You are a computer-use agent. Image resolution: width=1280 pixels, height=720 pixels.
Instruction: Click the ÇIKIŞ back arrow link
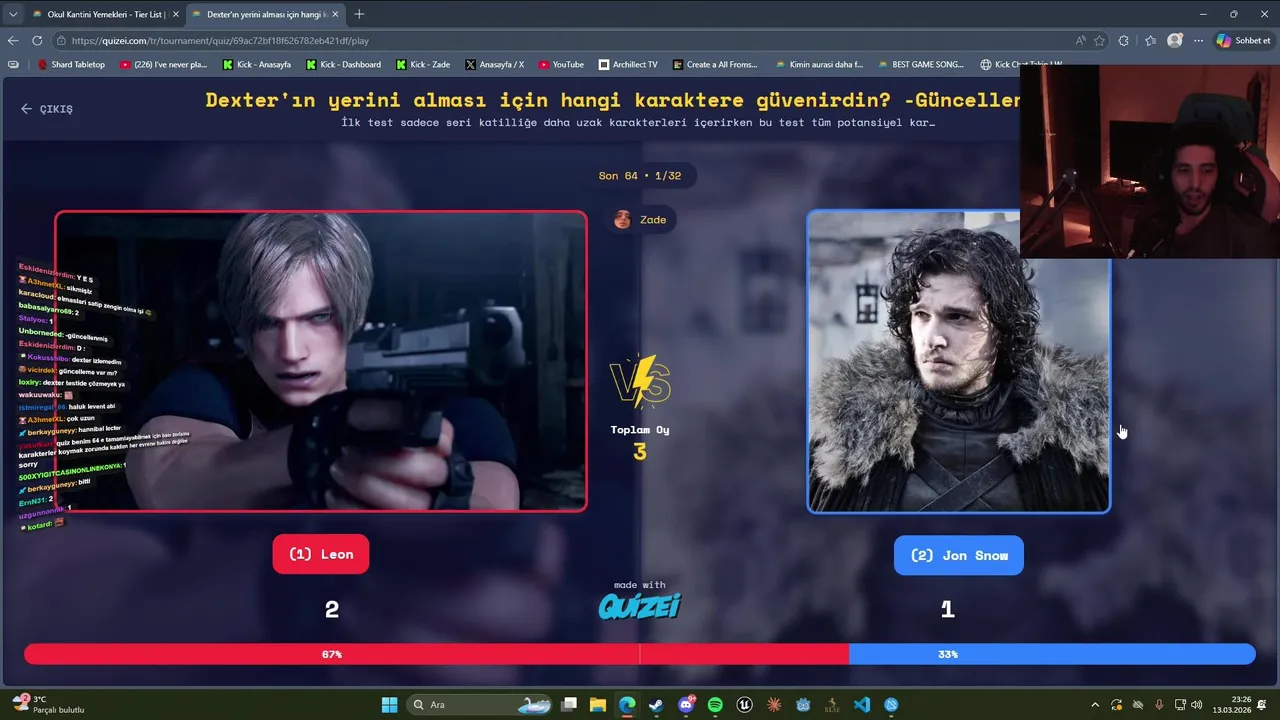tap(47, 109)
